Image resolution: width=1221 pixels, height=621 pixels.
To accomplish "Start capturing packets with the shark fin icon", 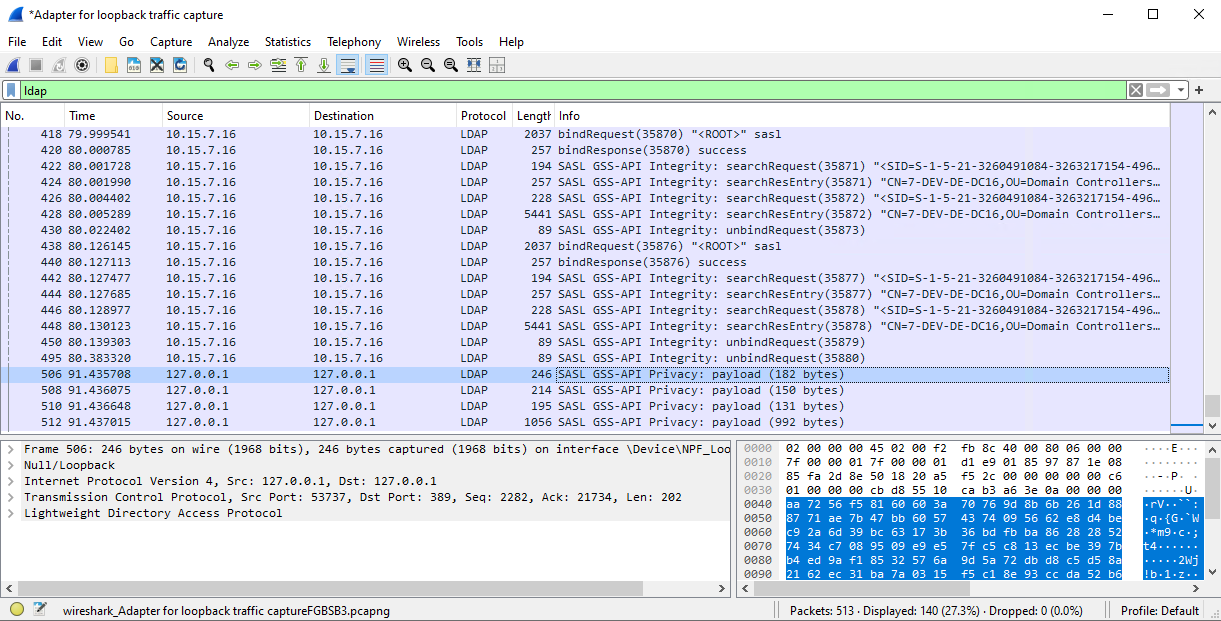I will point(13,65).
